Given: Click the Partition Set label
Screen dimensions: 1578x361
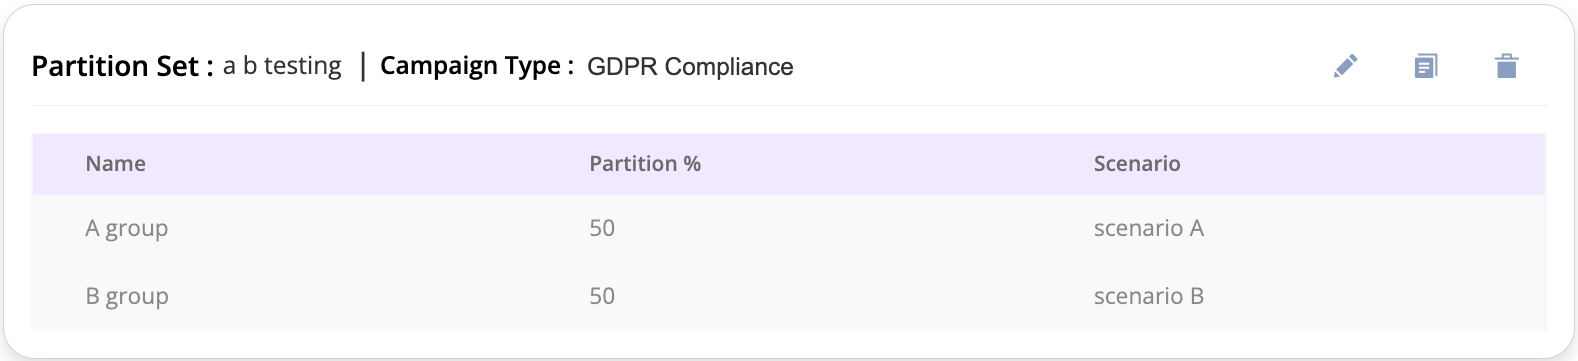Looking at the screenshot, I should [x=123, y=66].
